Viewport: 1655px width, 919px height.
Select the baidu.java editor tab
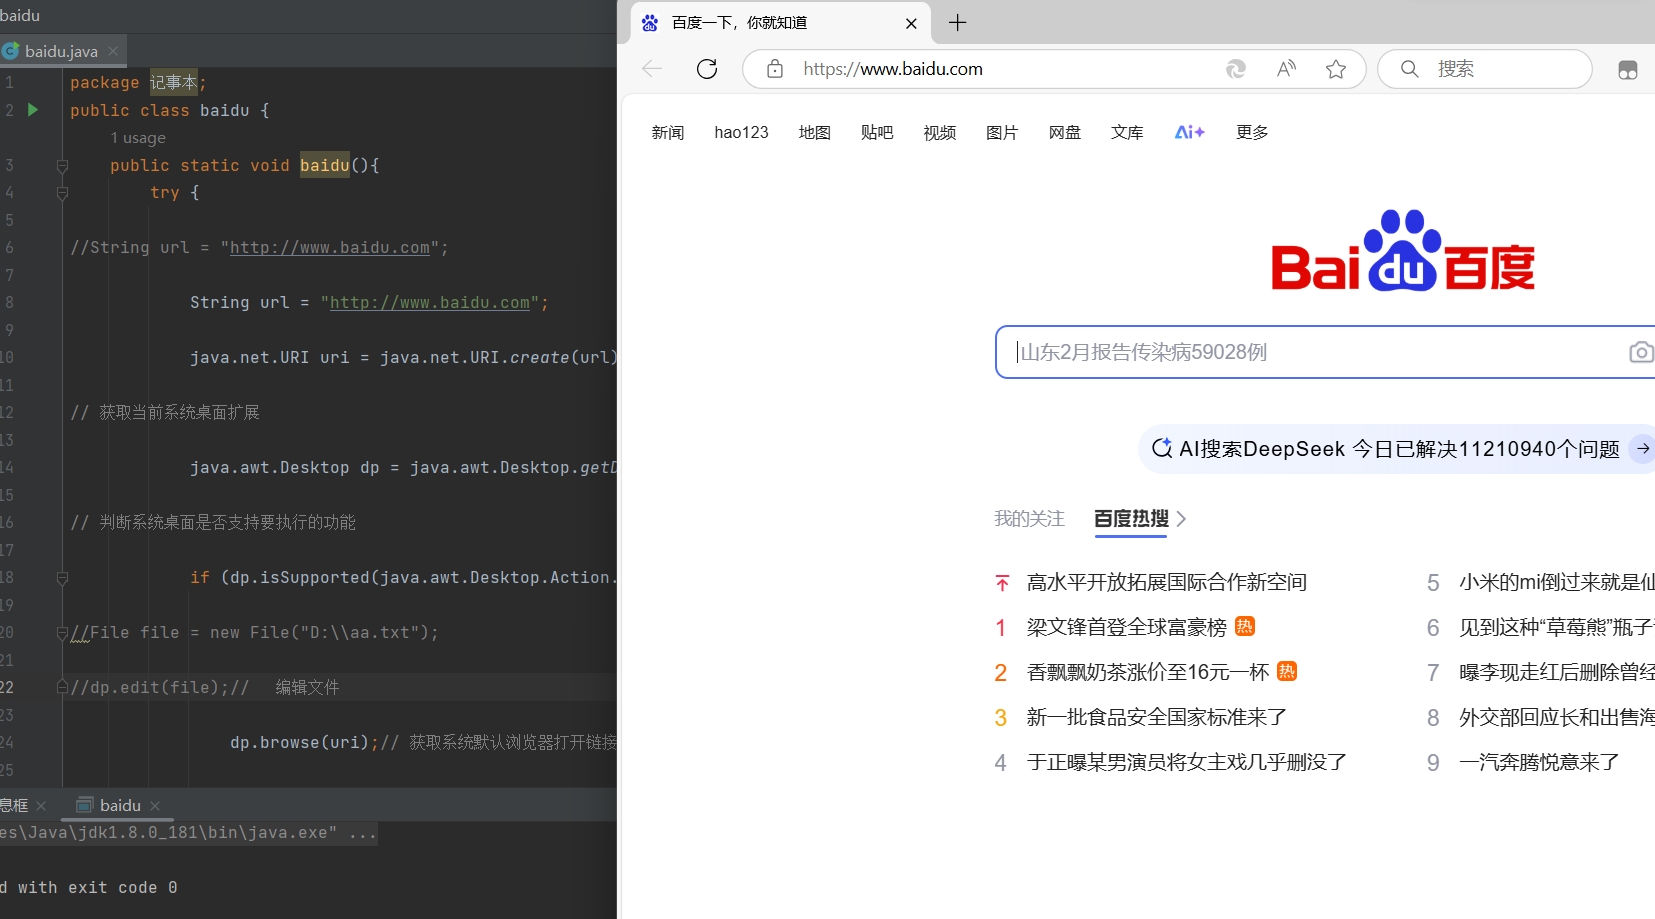[x=60, y=51]
